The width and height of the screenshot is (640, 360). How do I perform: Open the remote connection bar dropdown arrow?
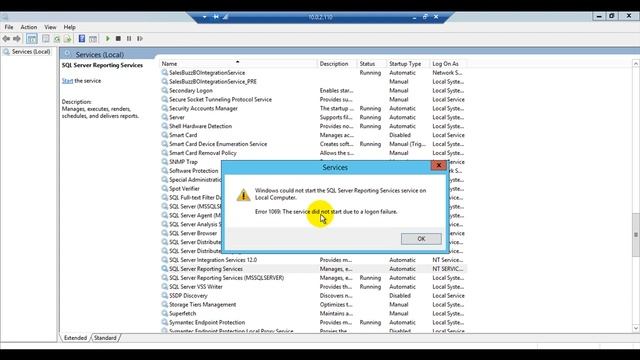pos(204,17)
